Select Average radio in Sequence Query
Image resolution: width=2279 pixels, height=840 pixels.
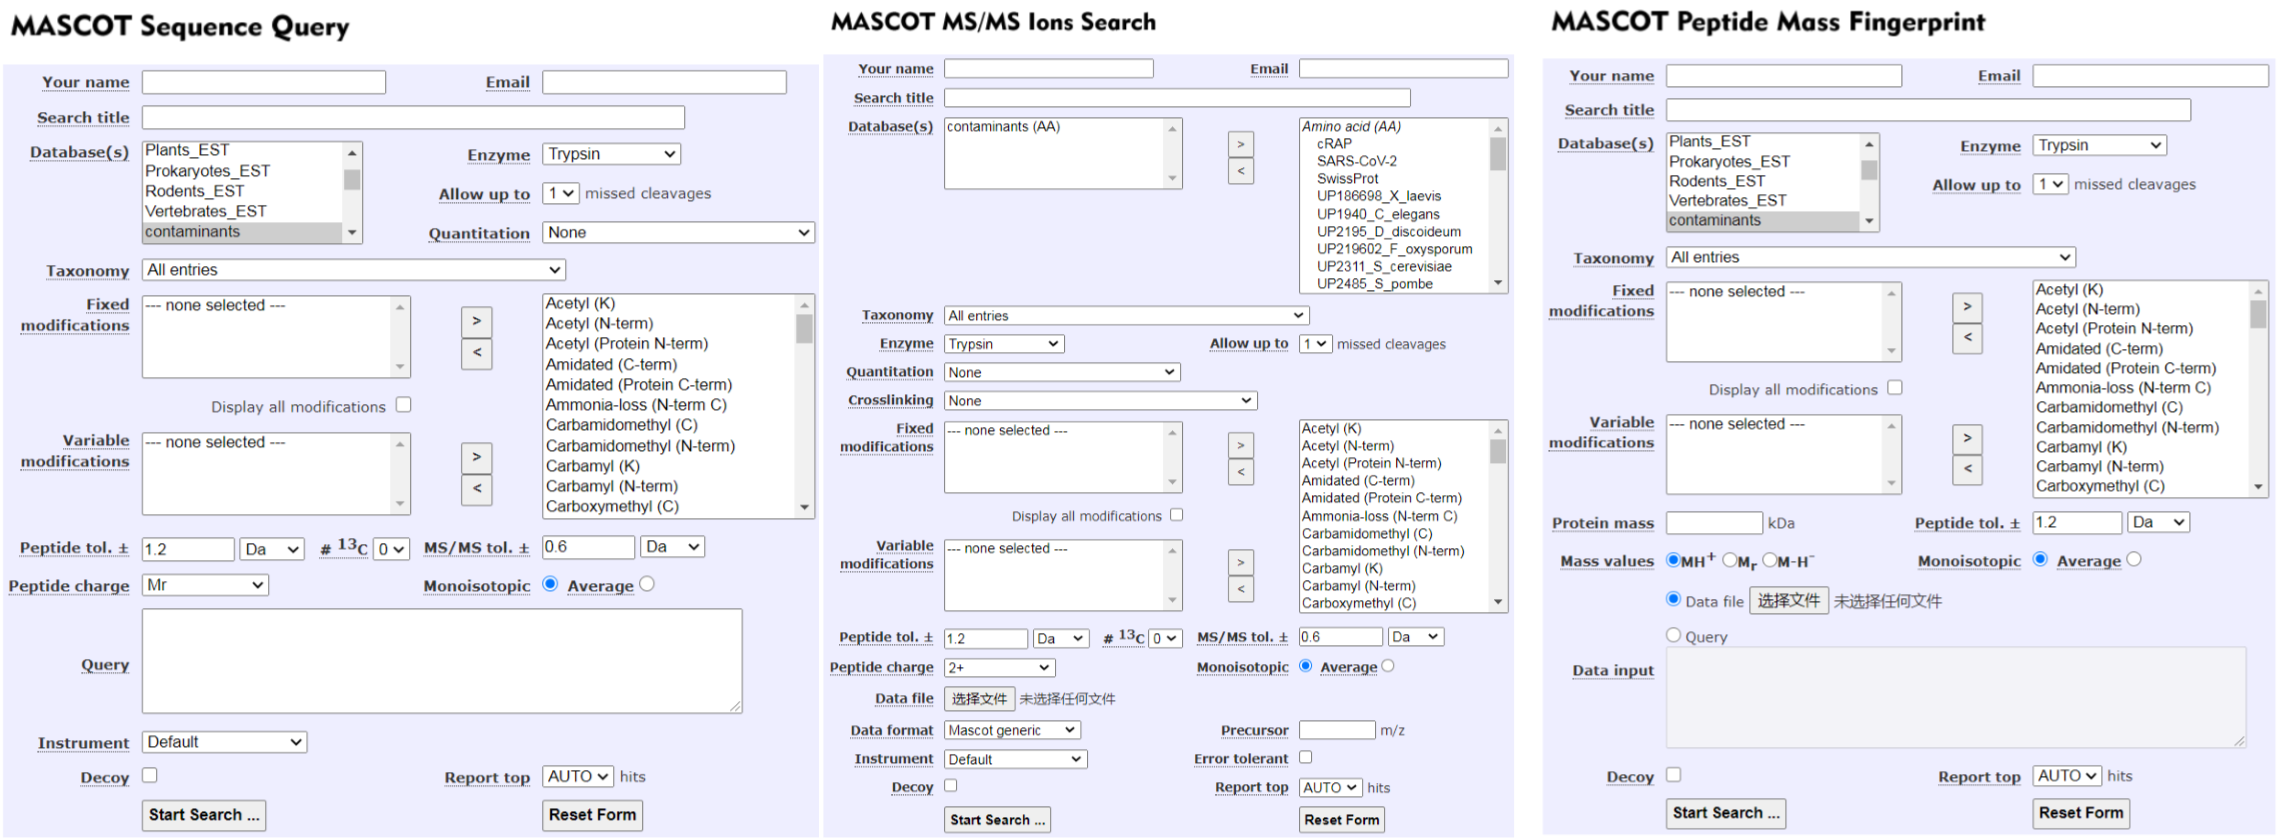pyautogui.click(x=647, y=584)
